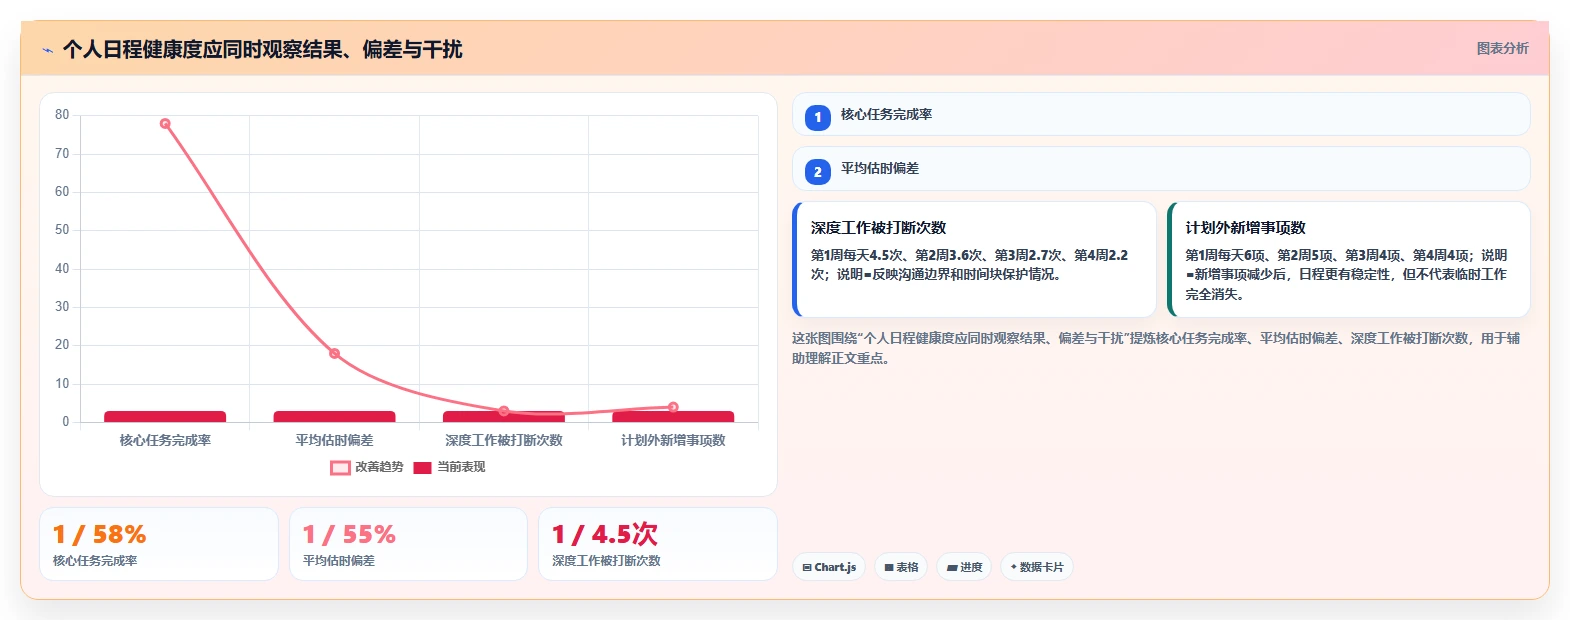Click the red bar for 平均估时偏差
Image resolution: width=1570 pixels, height=620 pixels.
coord(334,416)
